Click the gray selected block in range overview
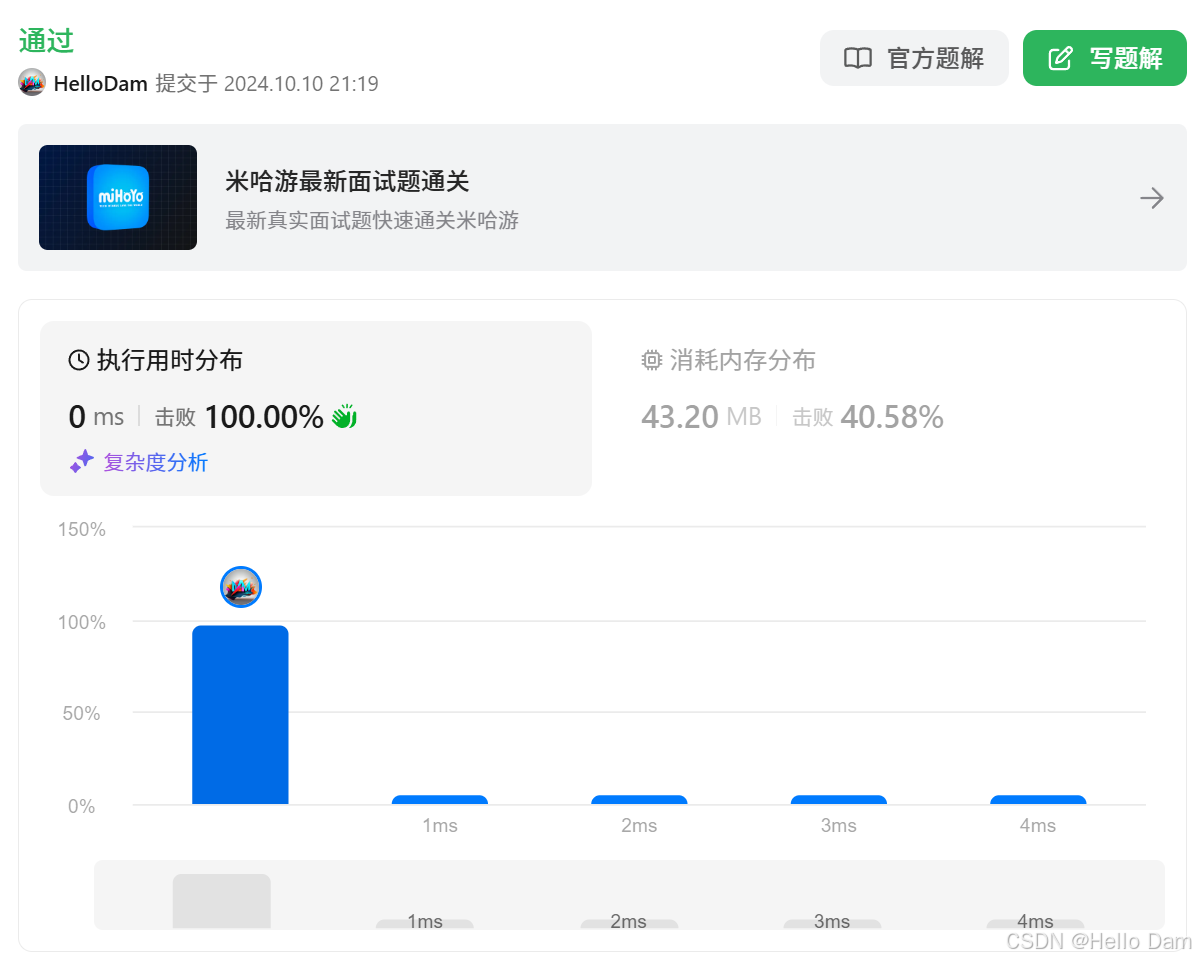1196x961 pixels. pos(222,901)
